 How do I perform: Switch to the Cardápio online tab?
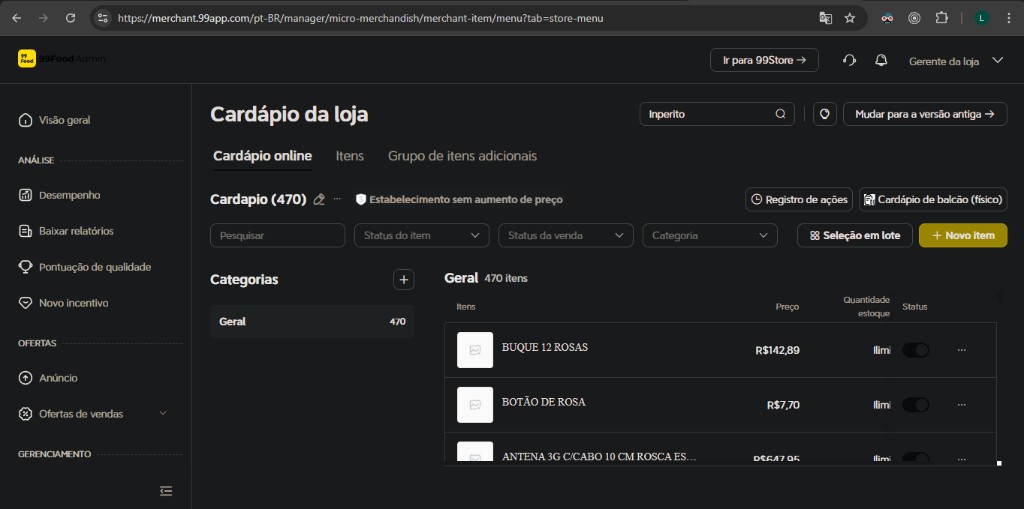[263, 156]
